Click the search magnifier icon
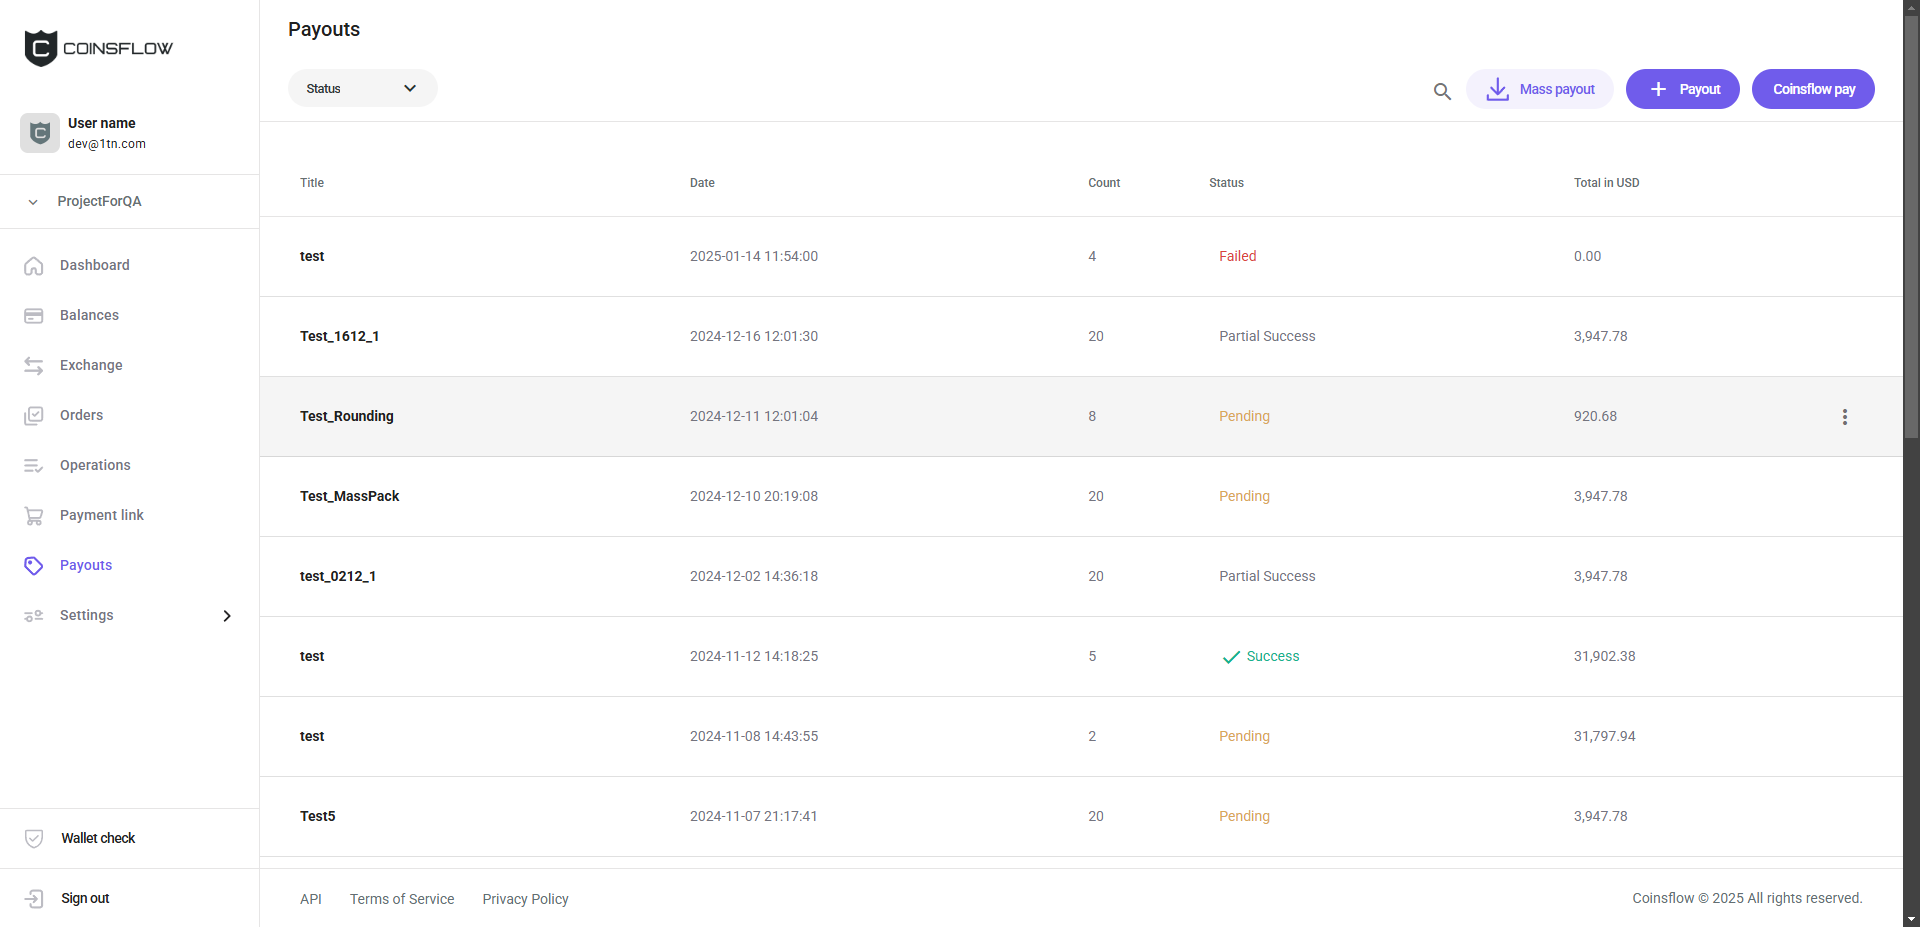The height and width of the screenshot is (927, 1920). 1442,91
